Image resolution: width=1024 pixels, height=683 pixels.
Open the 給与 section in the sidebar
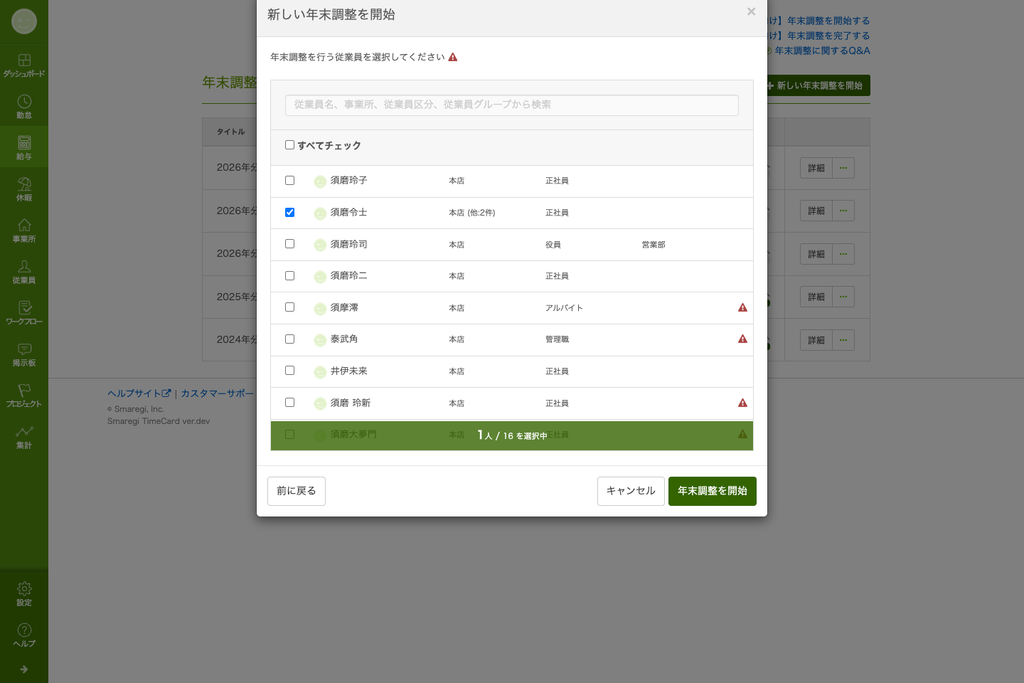tap(24, 148)
